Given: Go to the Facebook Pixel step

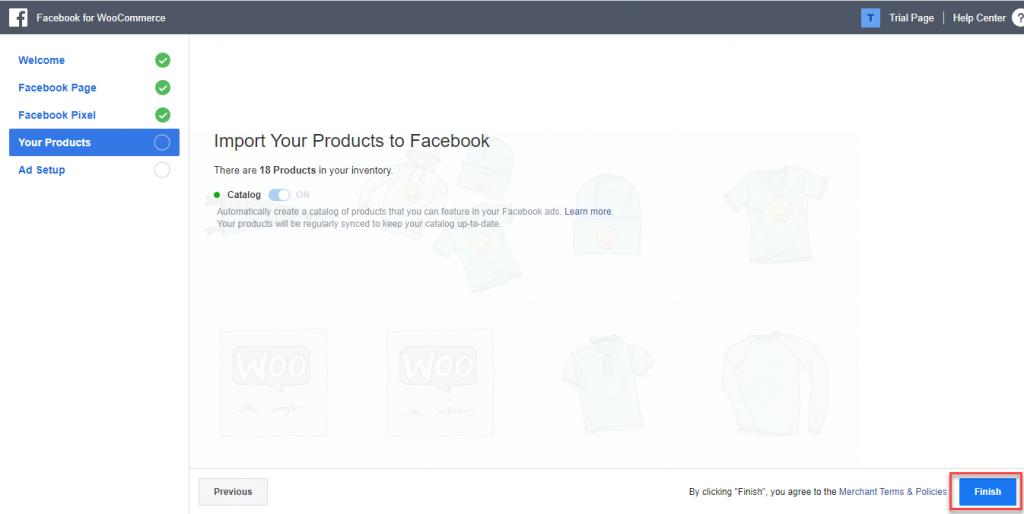Looking at the screenshot, I should [57, 115].
